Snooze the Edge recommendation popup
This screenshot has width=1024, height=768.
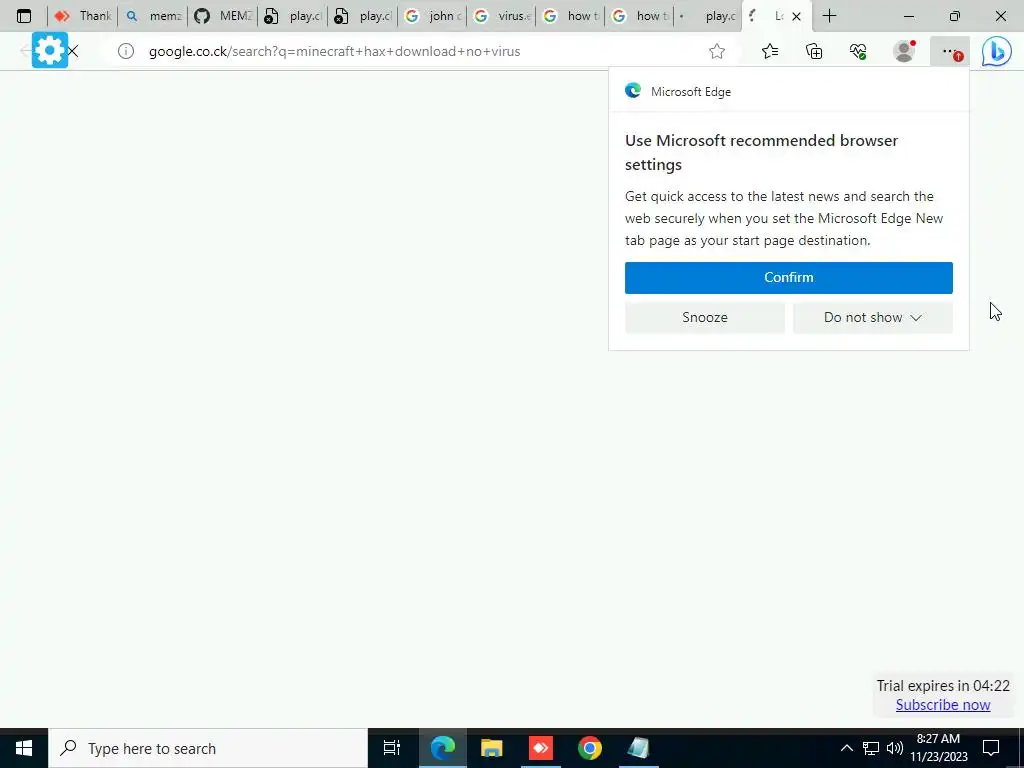pos(705,317)
